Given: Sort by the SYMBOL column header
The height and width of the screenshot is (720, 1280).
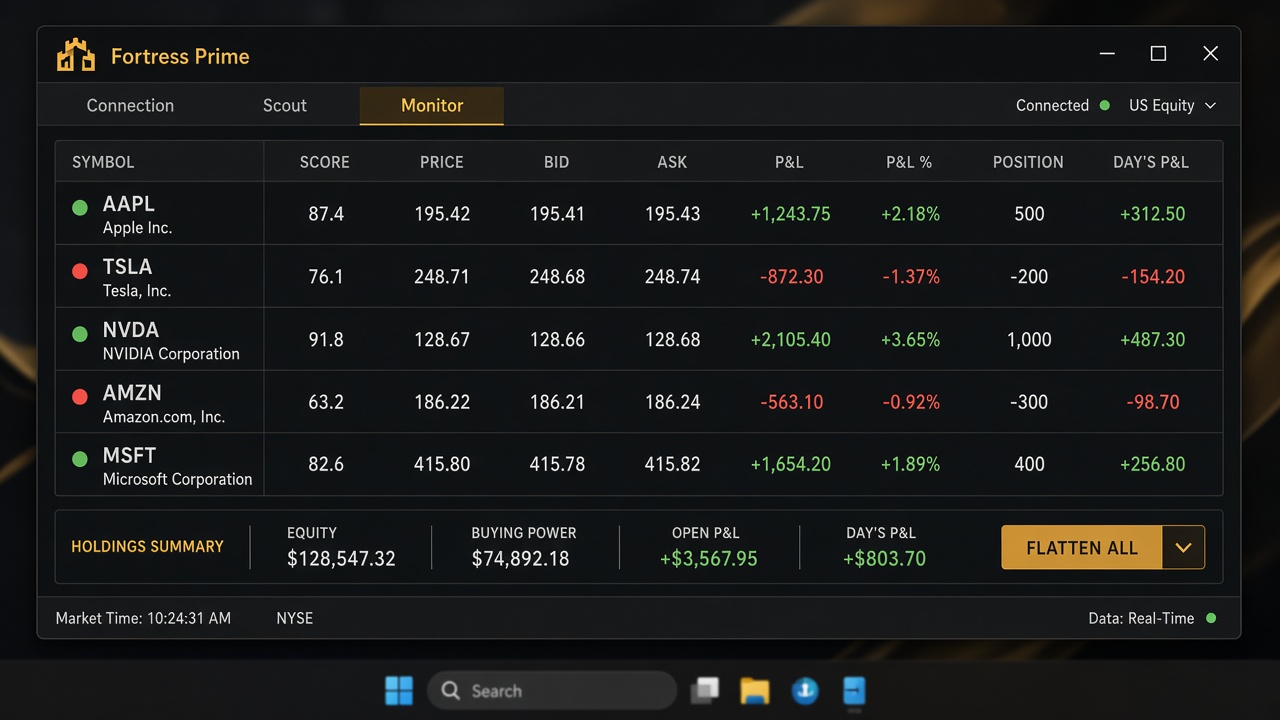Looking at the screenshot, I should pos(103,162).
